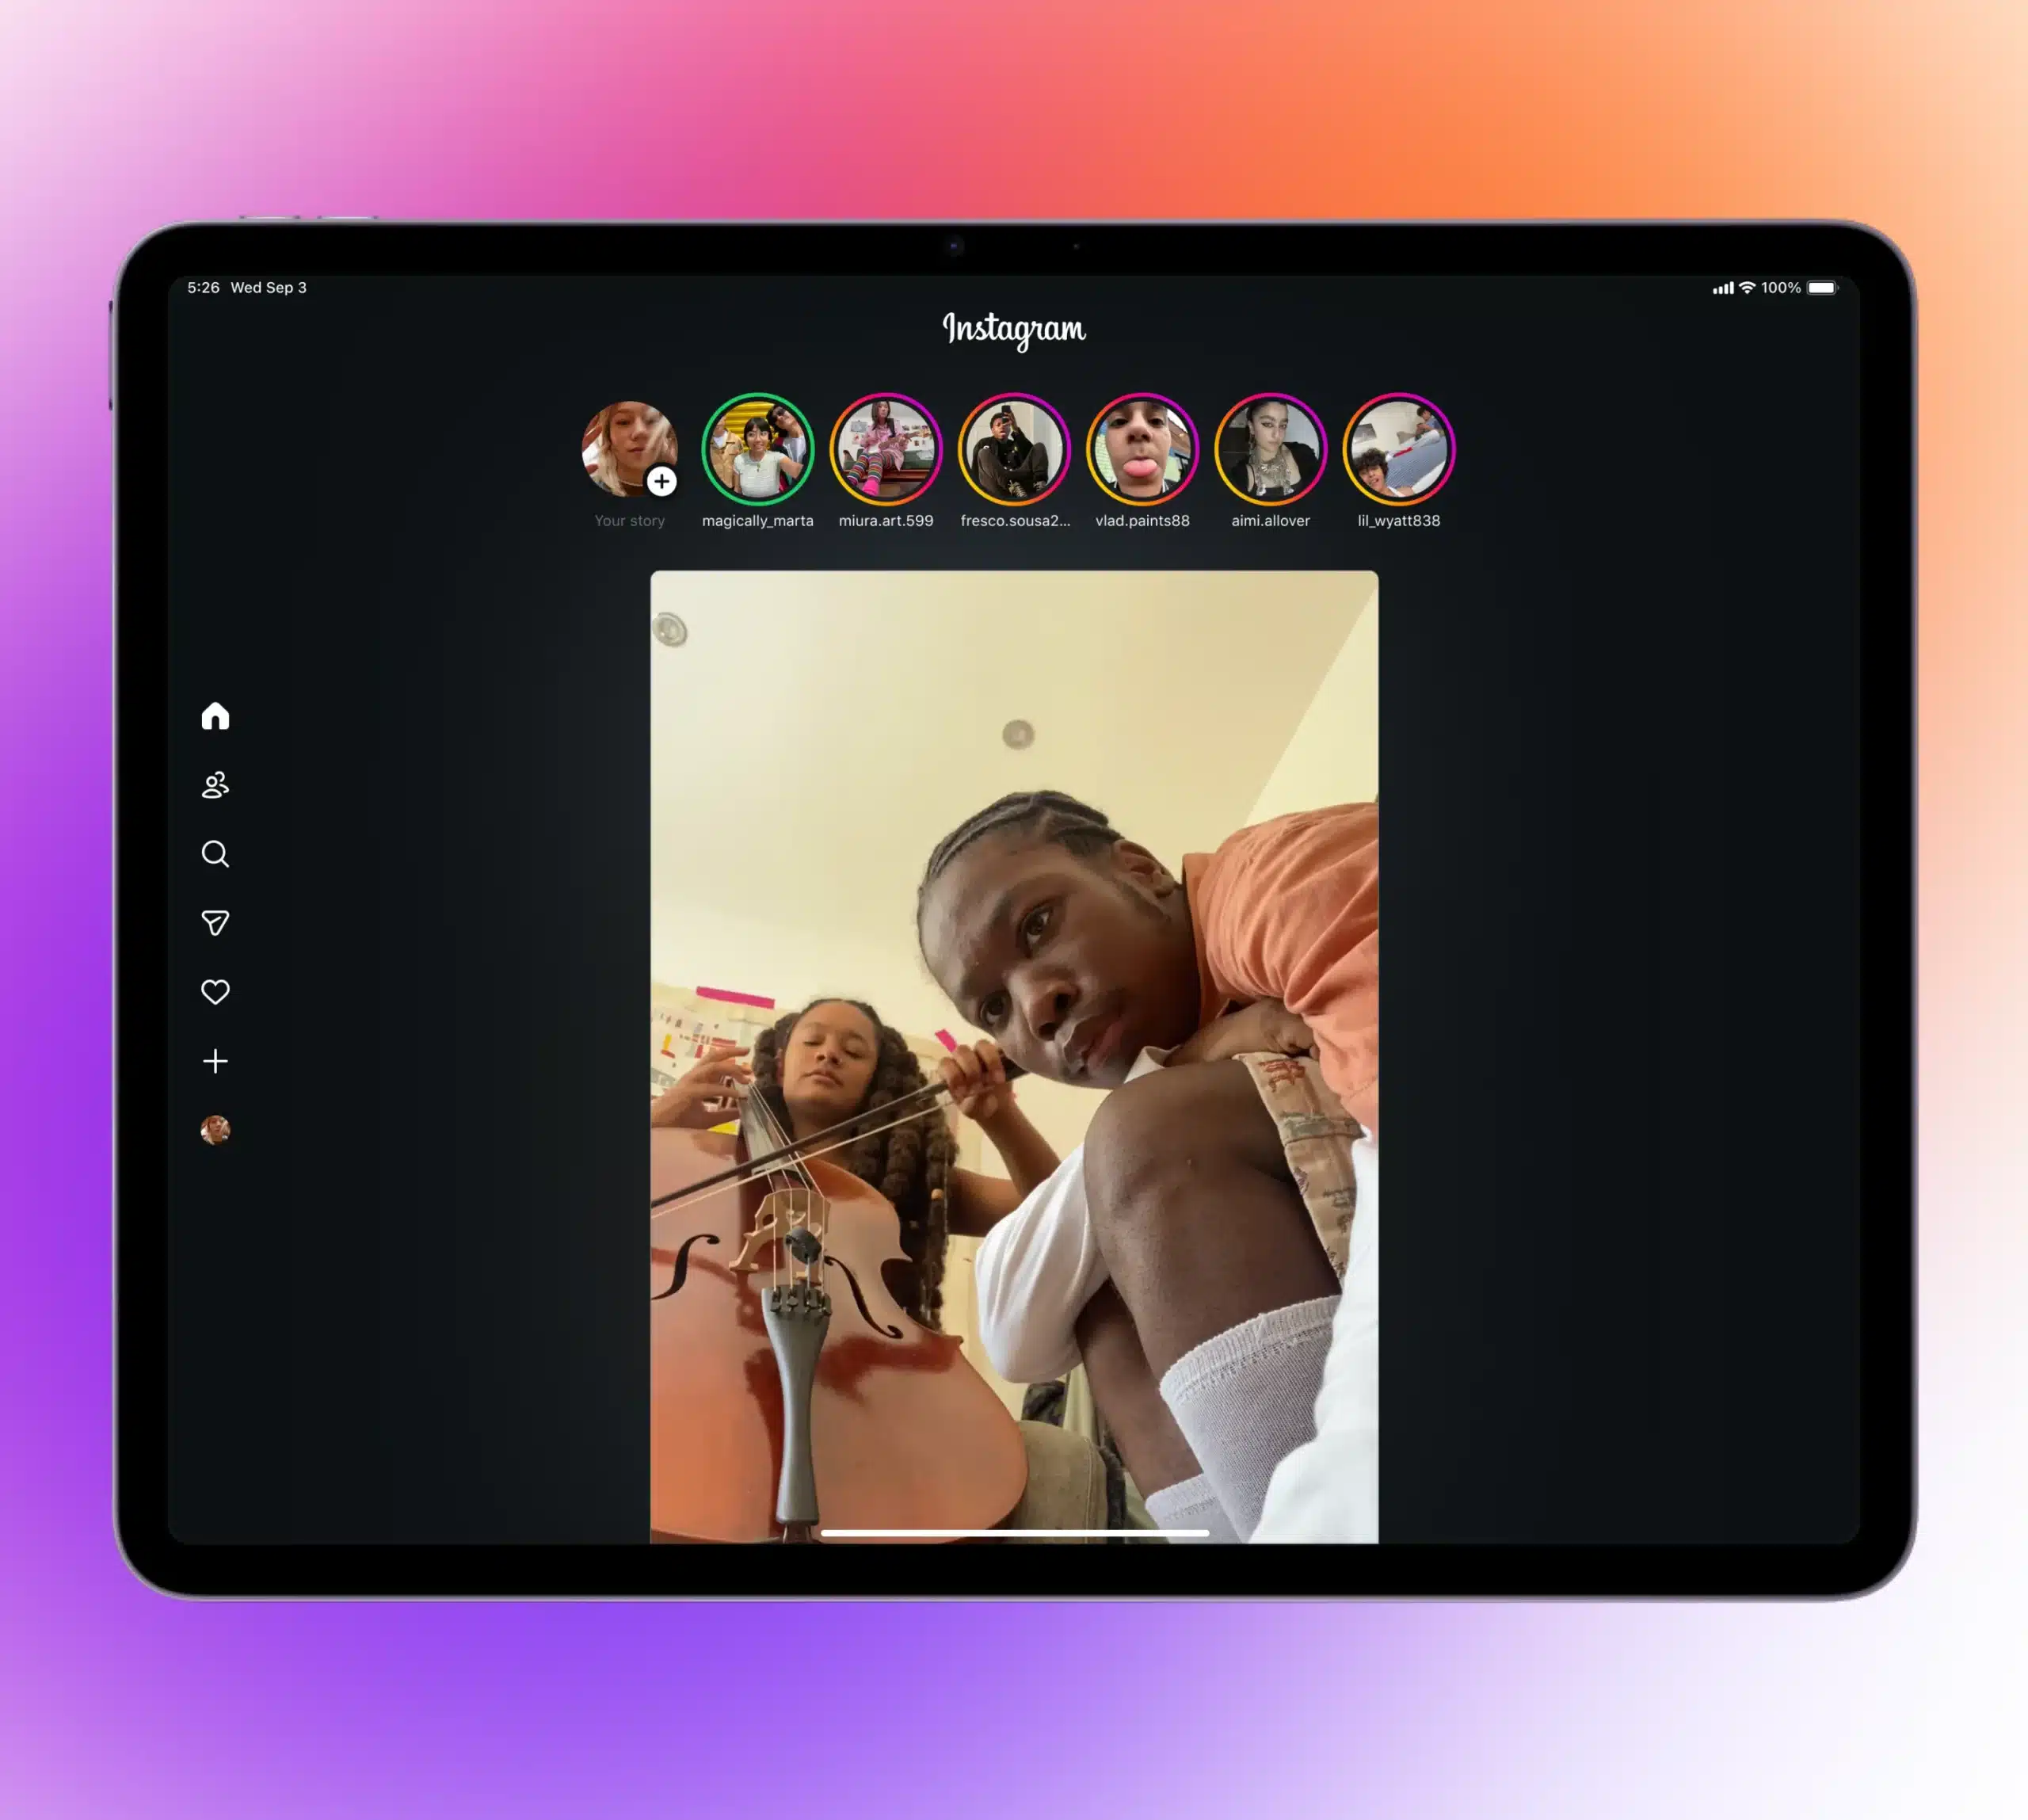This screenshot has height=1820, width=2028.
Task: Open the cello feed post photo
Action: pos(1014,1057)
